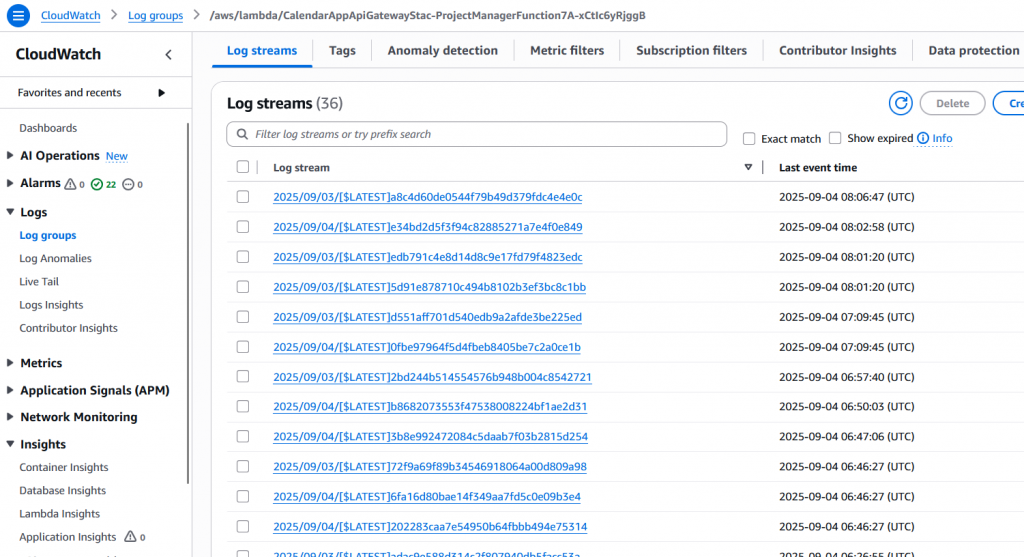Expand Application Signals (APM) section

pyautogui.click(x=10, y=390)
